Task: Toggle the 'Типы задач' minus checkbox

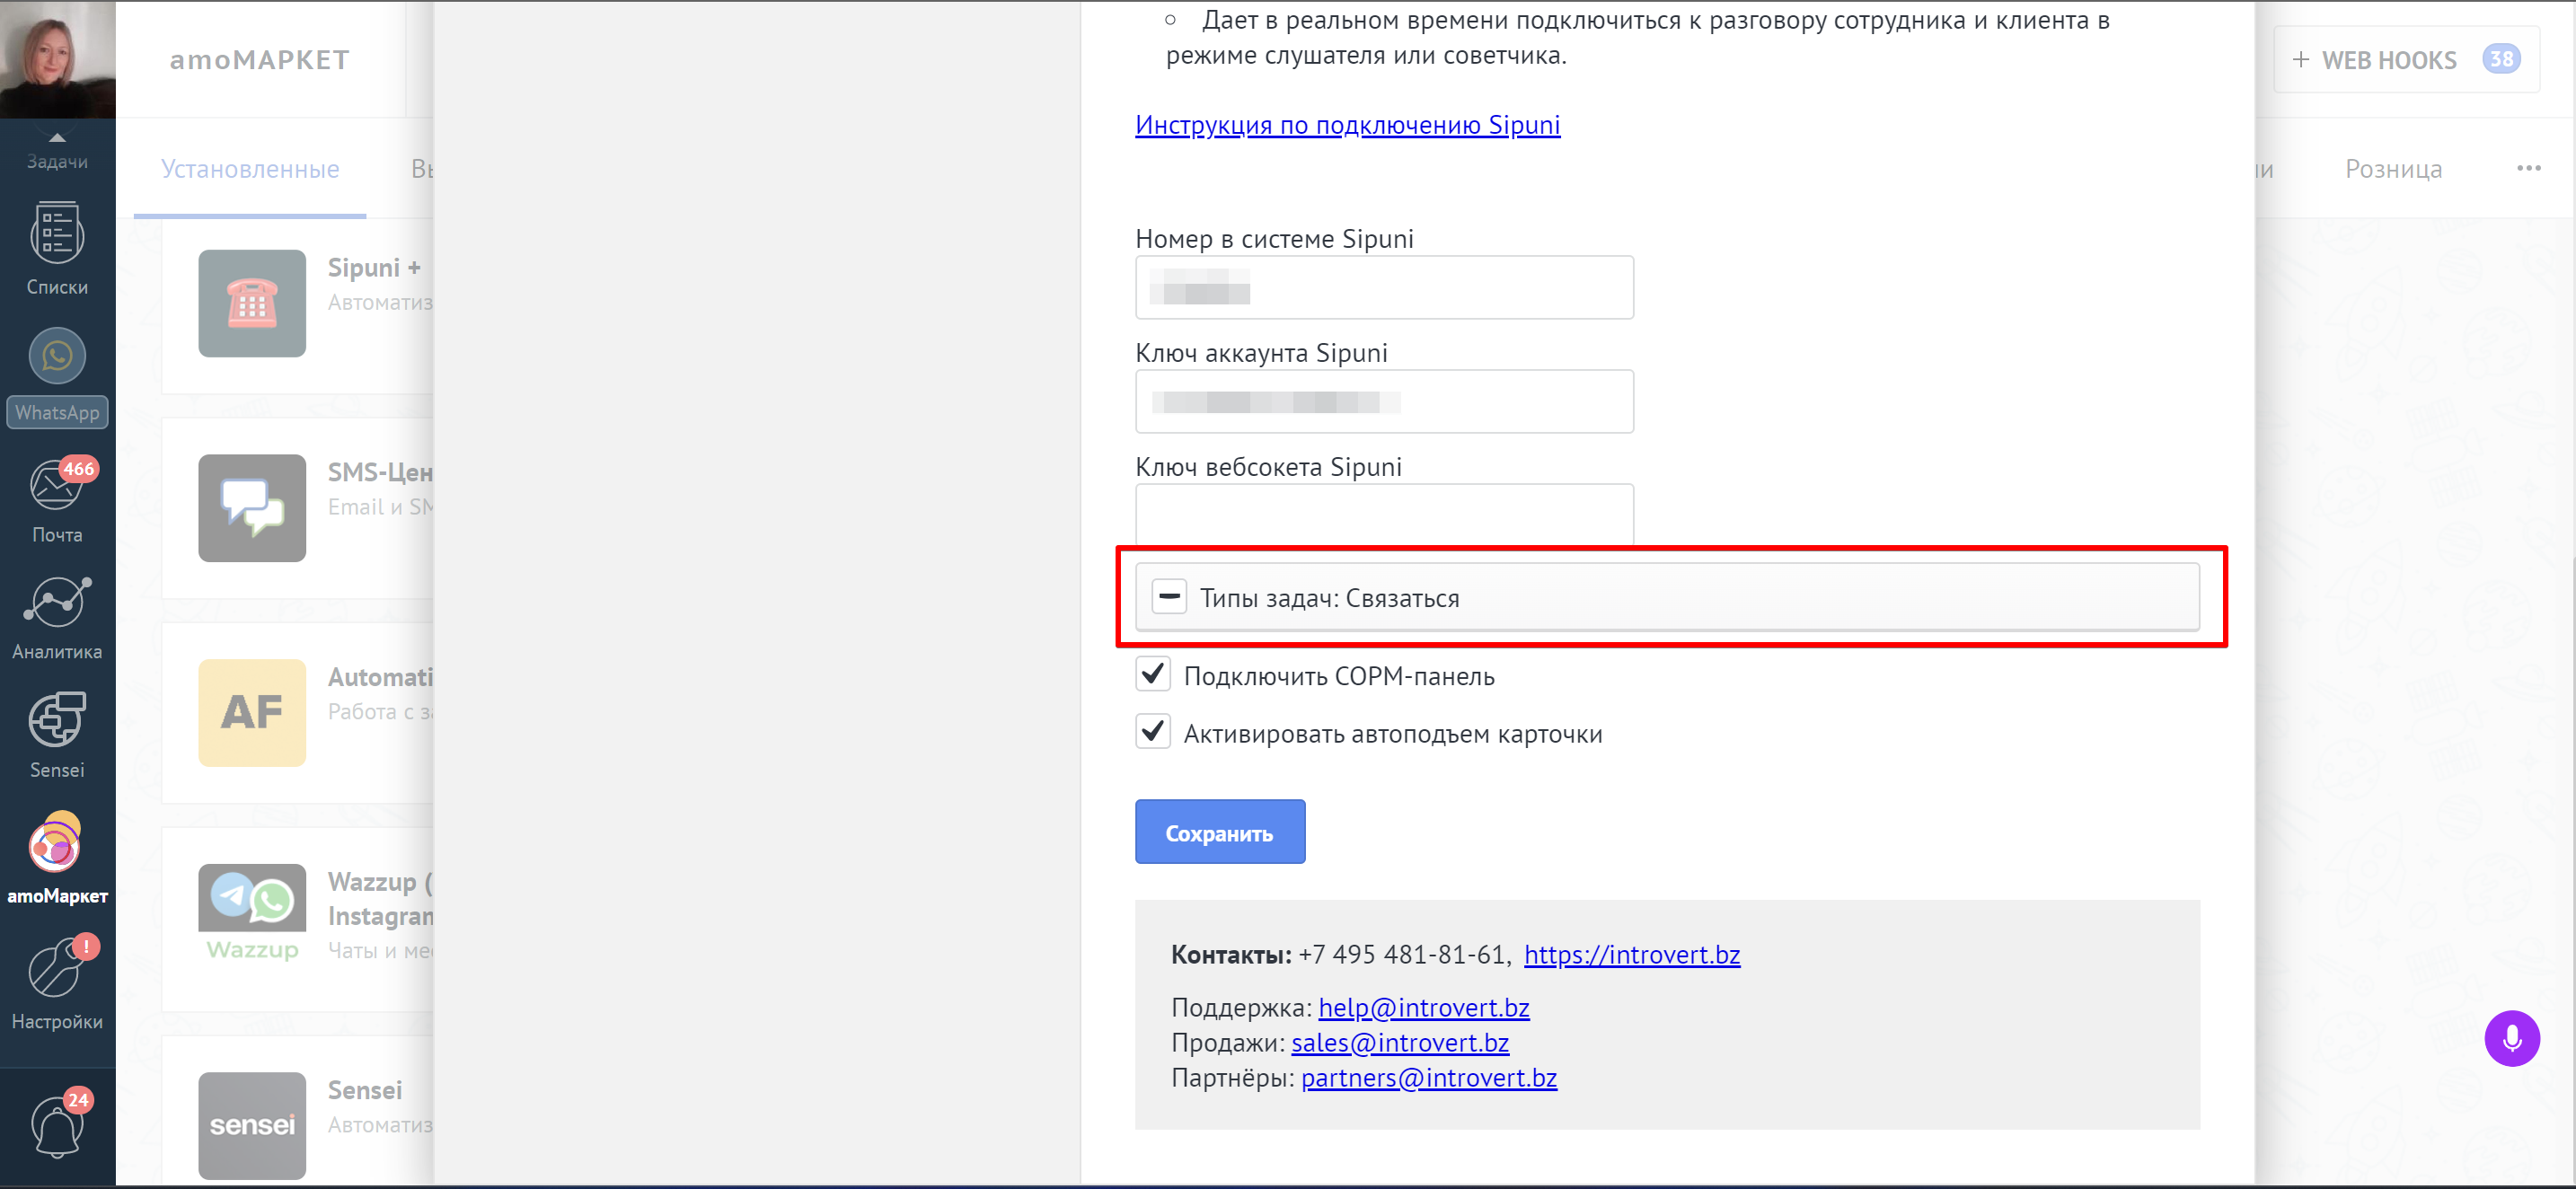Action: [1169, 596]
